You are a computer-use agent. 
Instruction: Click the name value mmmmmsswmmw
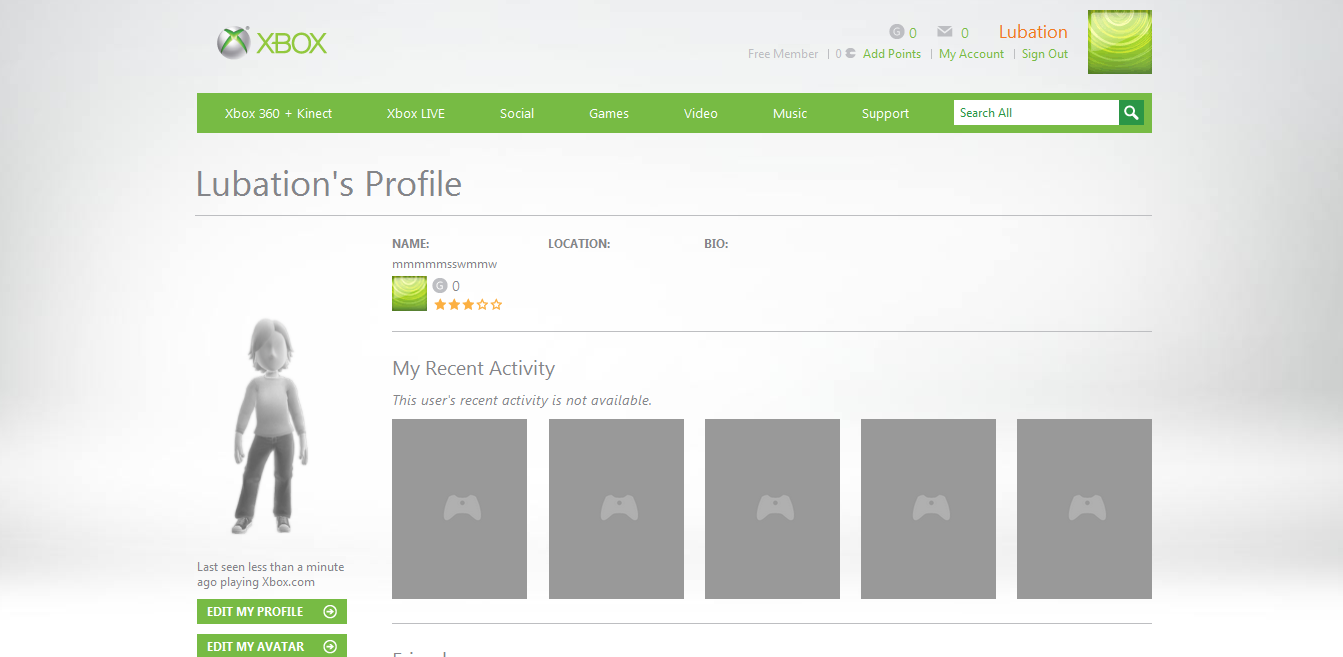coord(444,264)
